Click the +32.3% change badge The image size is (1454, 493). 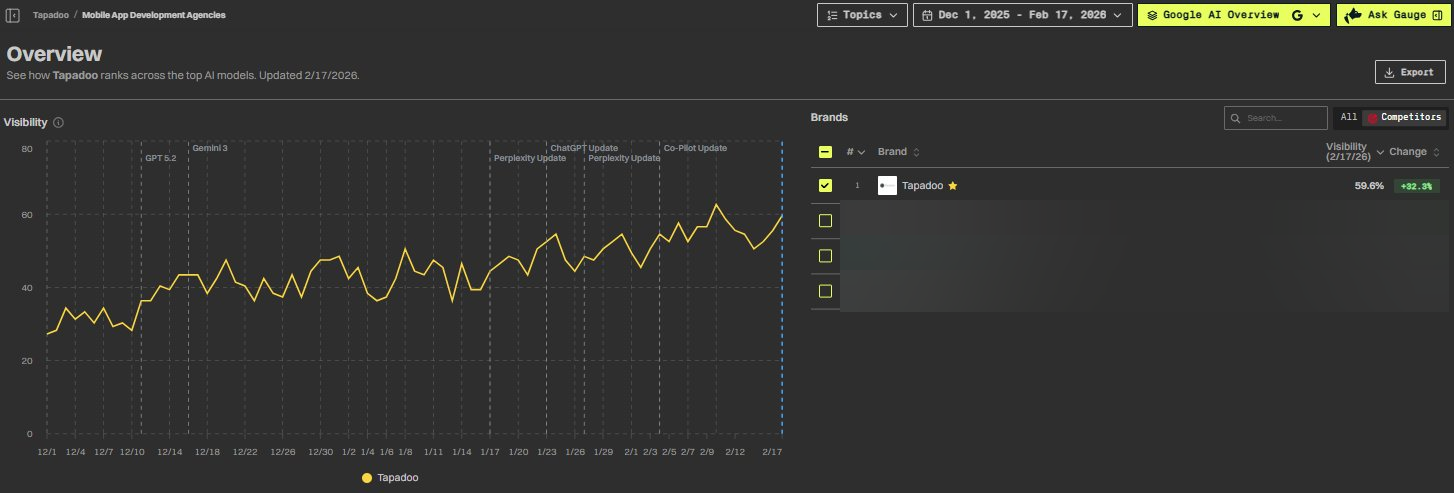[x=1415, y=186]
